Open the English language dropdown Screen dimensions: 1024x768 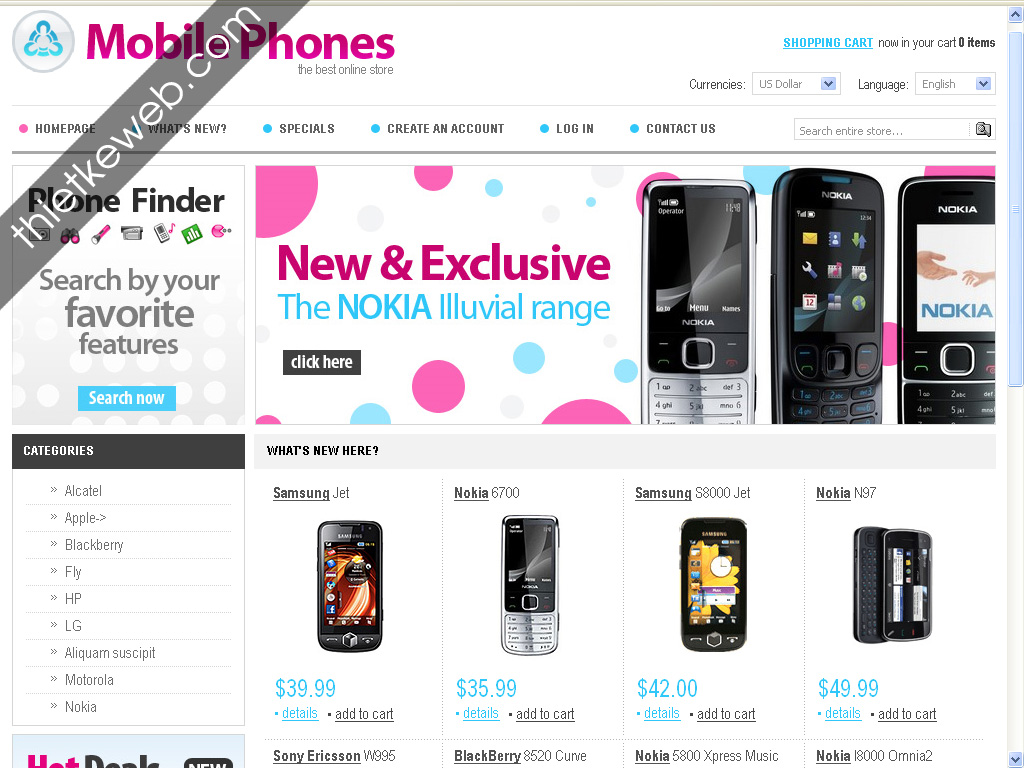click(x=955, y=84)
